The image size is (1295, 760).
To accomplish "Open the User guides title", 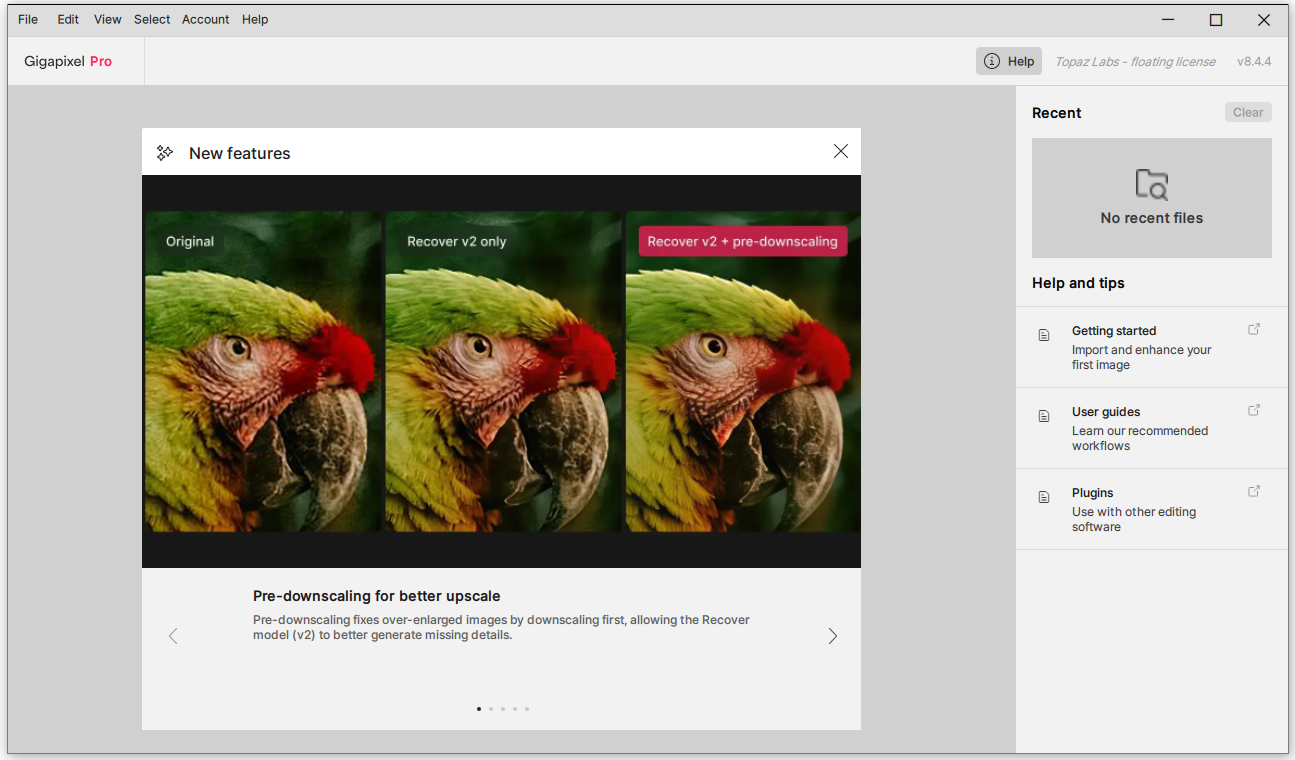I will coord(1106,412).
